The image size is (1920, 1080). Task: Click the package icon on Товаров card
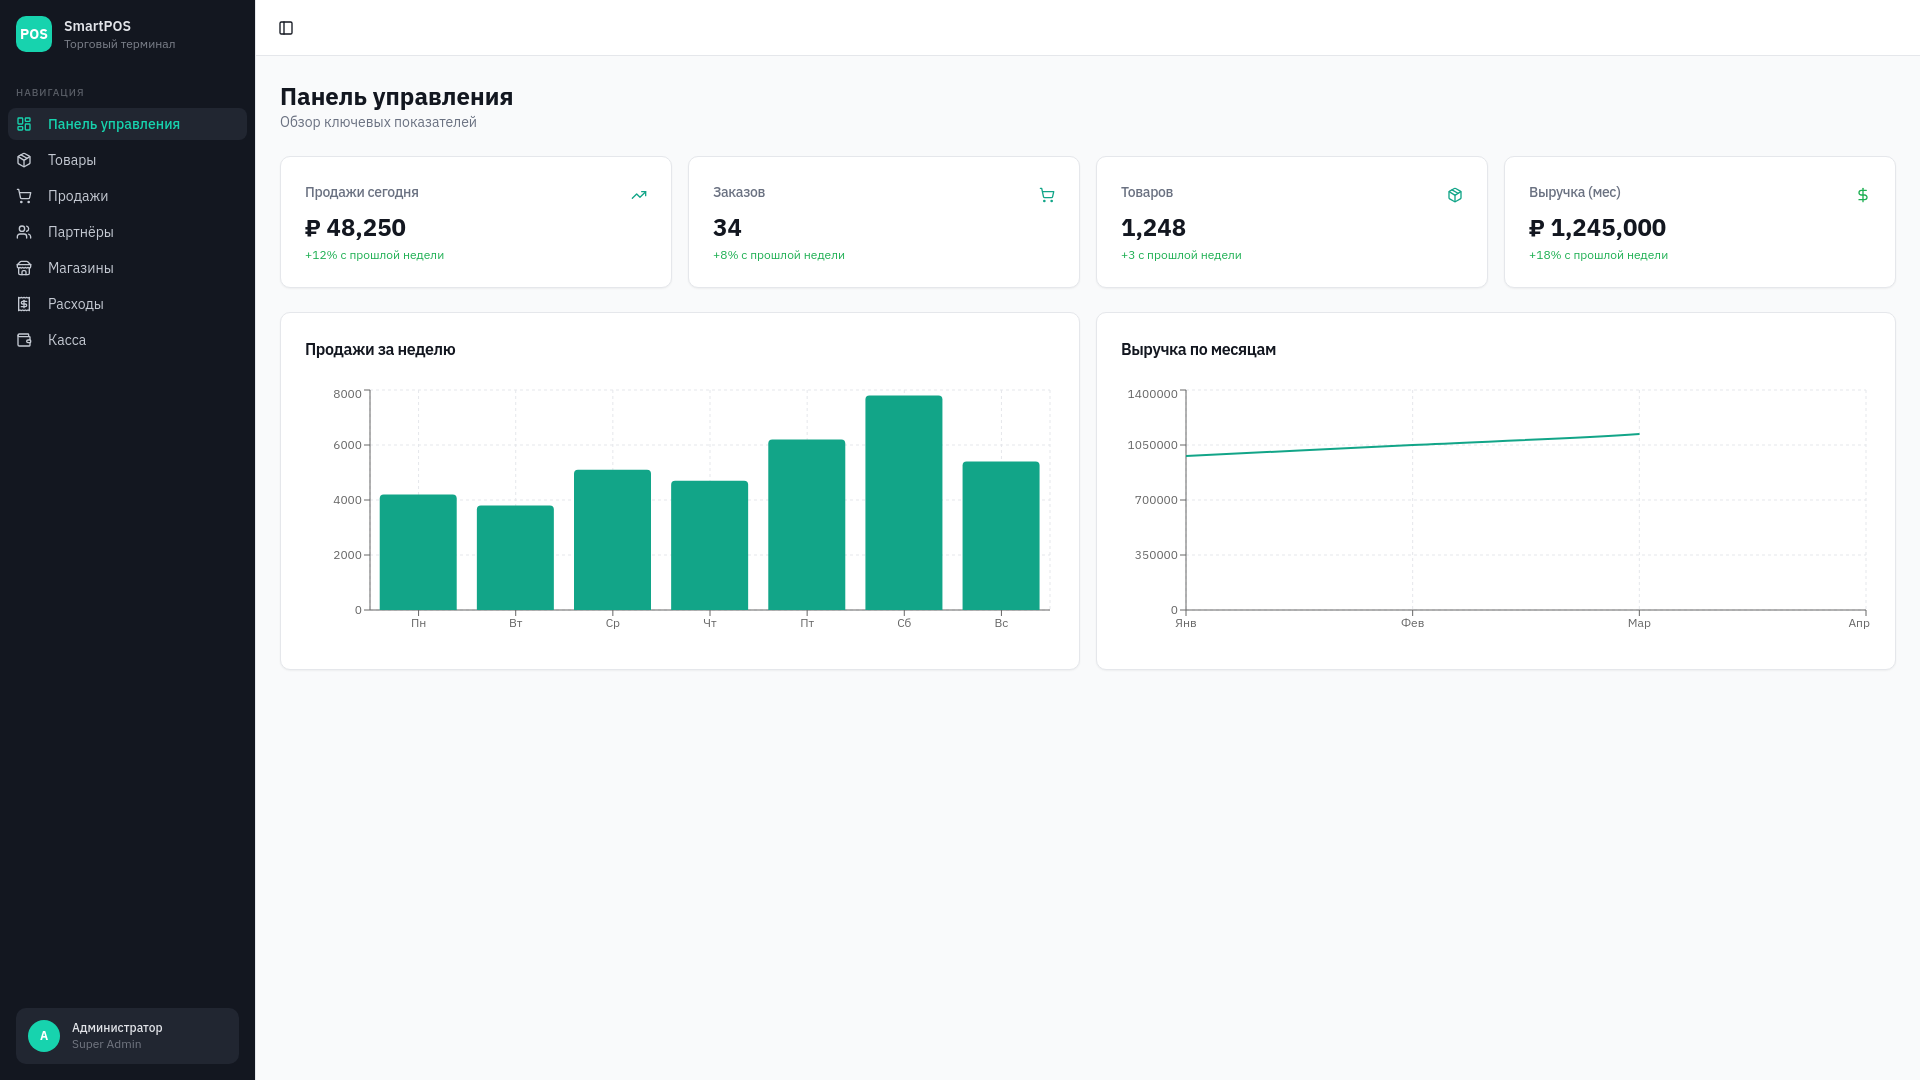pyautogui.click(x=1455, y=195)
